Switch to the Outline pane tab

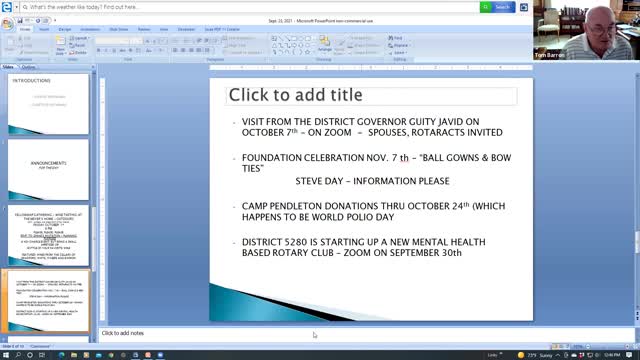[28, 67]
